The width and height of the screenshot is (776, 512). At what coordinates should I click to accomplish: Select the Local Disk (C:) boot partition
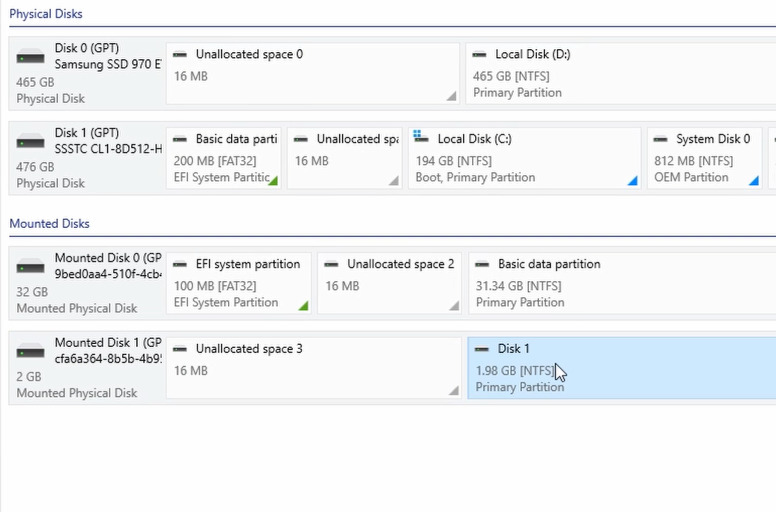coord(525,158)
